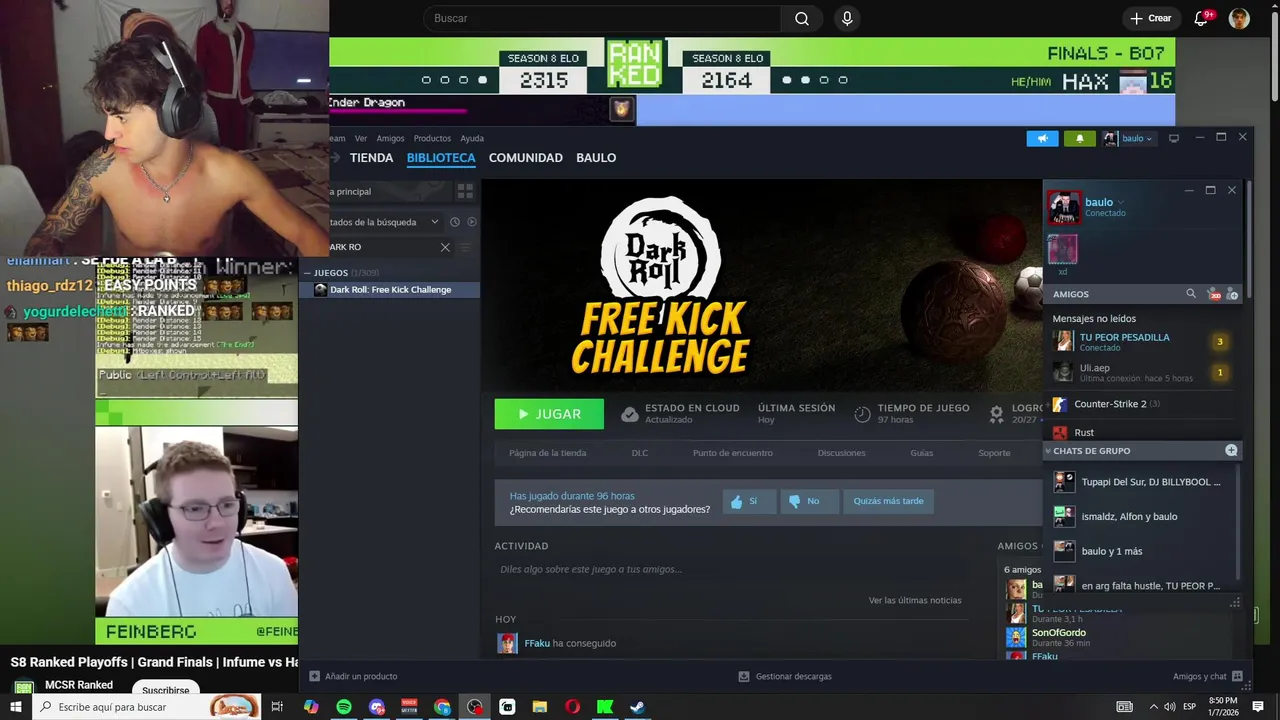This screenshot has height=720, width=1280.
Task: Open the BAULO profile tab
Action: click(596, 158)
